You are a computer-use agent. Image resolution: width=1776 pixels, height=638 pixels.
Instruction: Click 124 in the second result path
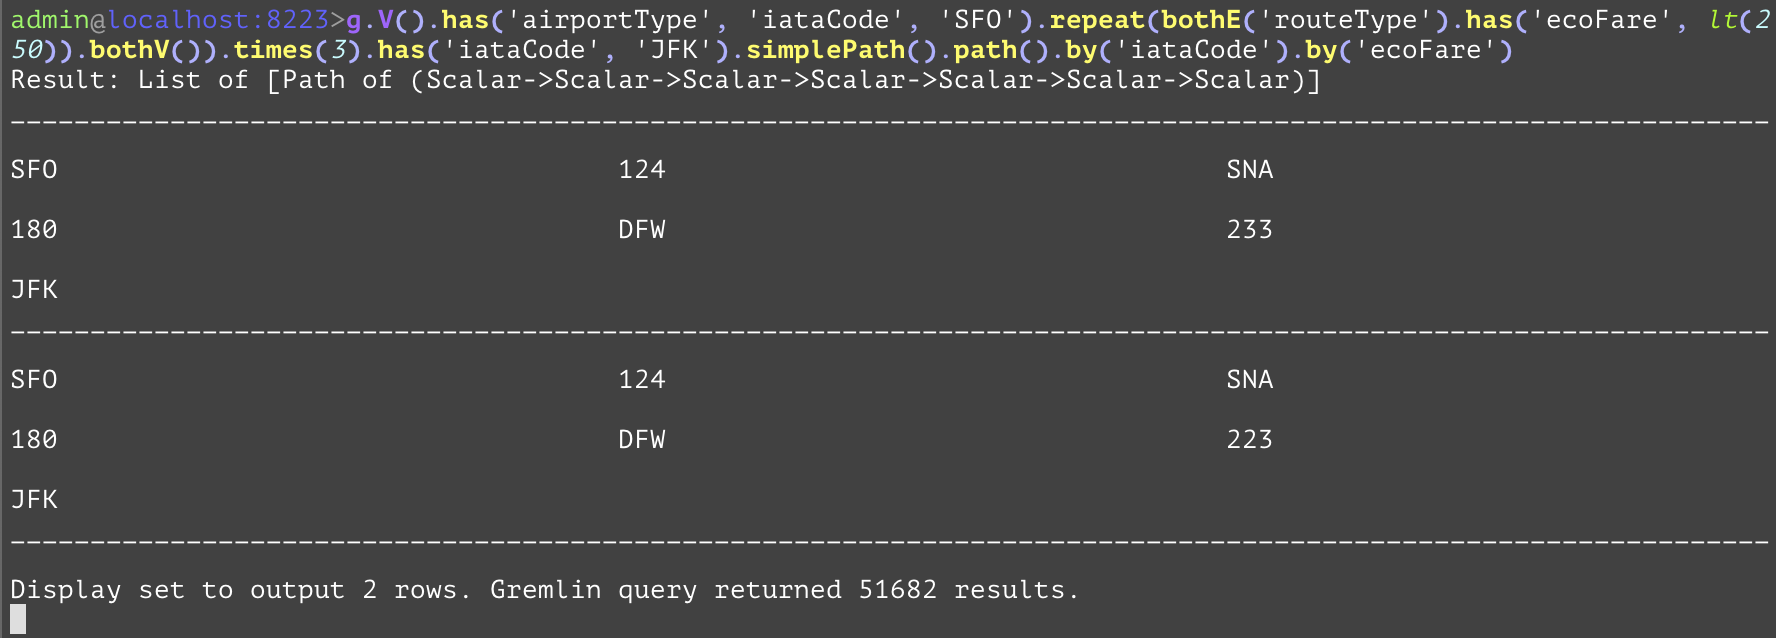pyautogui.click(x=641, y=380)
